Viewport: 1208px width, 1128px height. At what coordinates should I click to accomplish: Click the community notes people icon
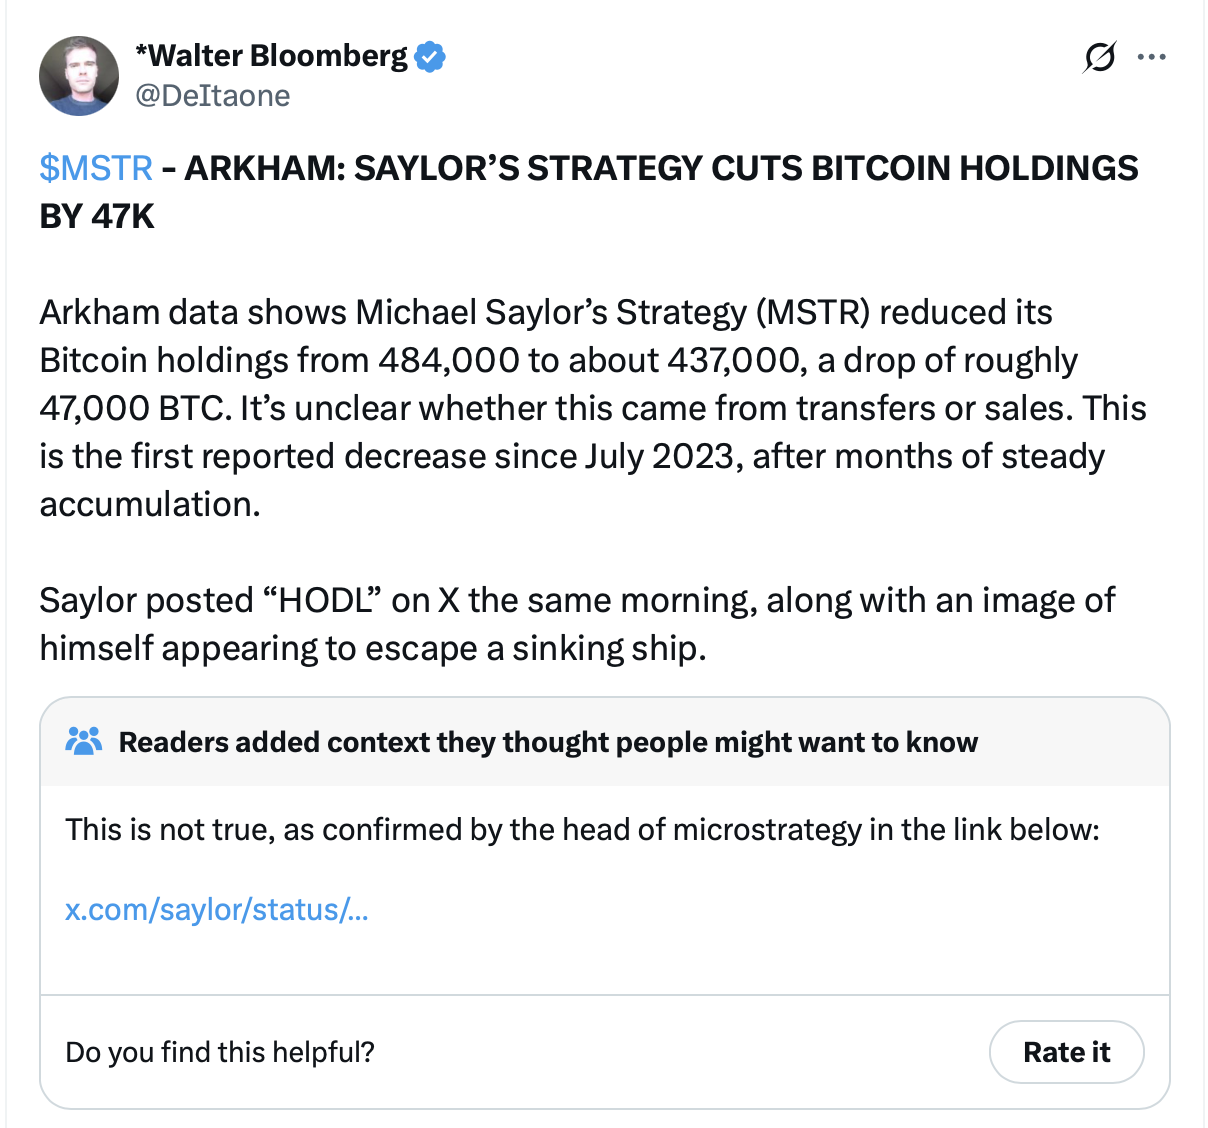click(x=83, y=742)
